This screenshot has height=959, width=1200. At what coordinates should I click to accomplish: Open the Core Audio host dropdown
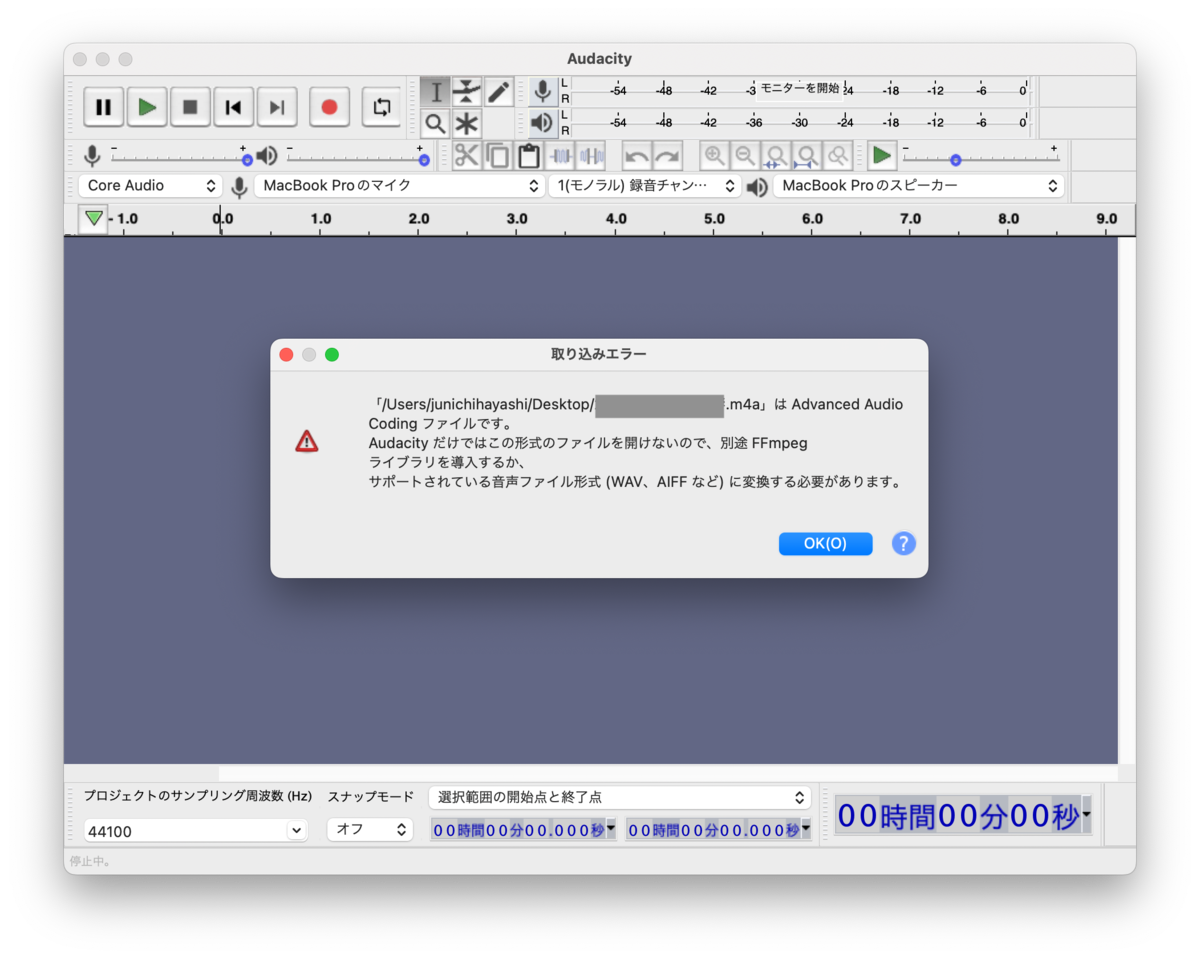tap(151, 186)
